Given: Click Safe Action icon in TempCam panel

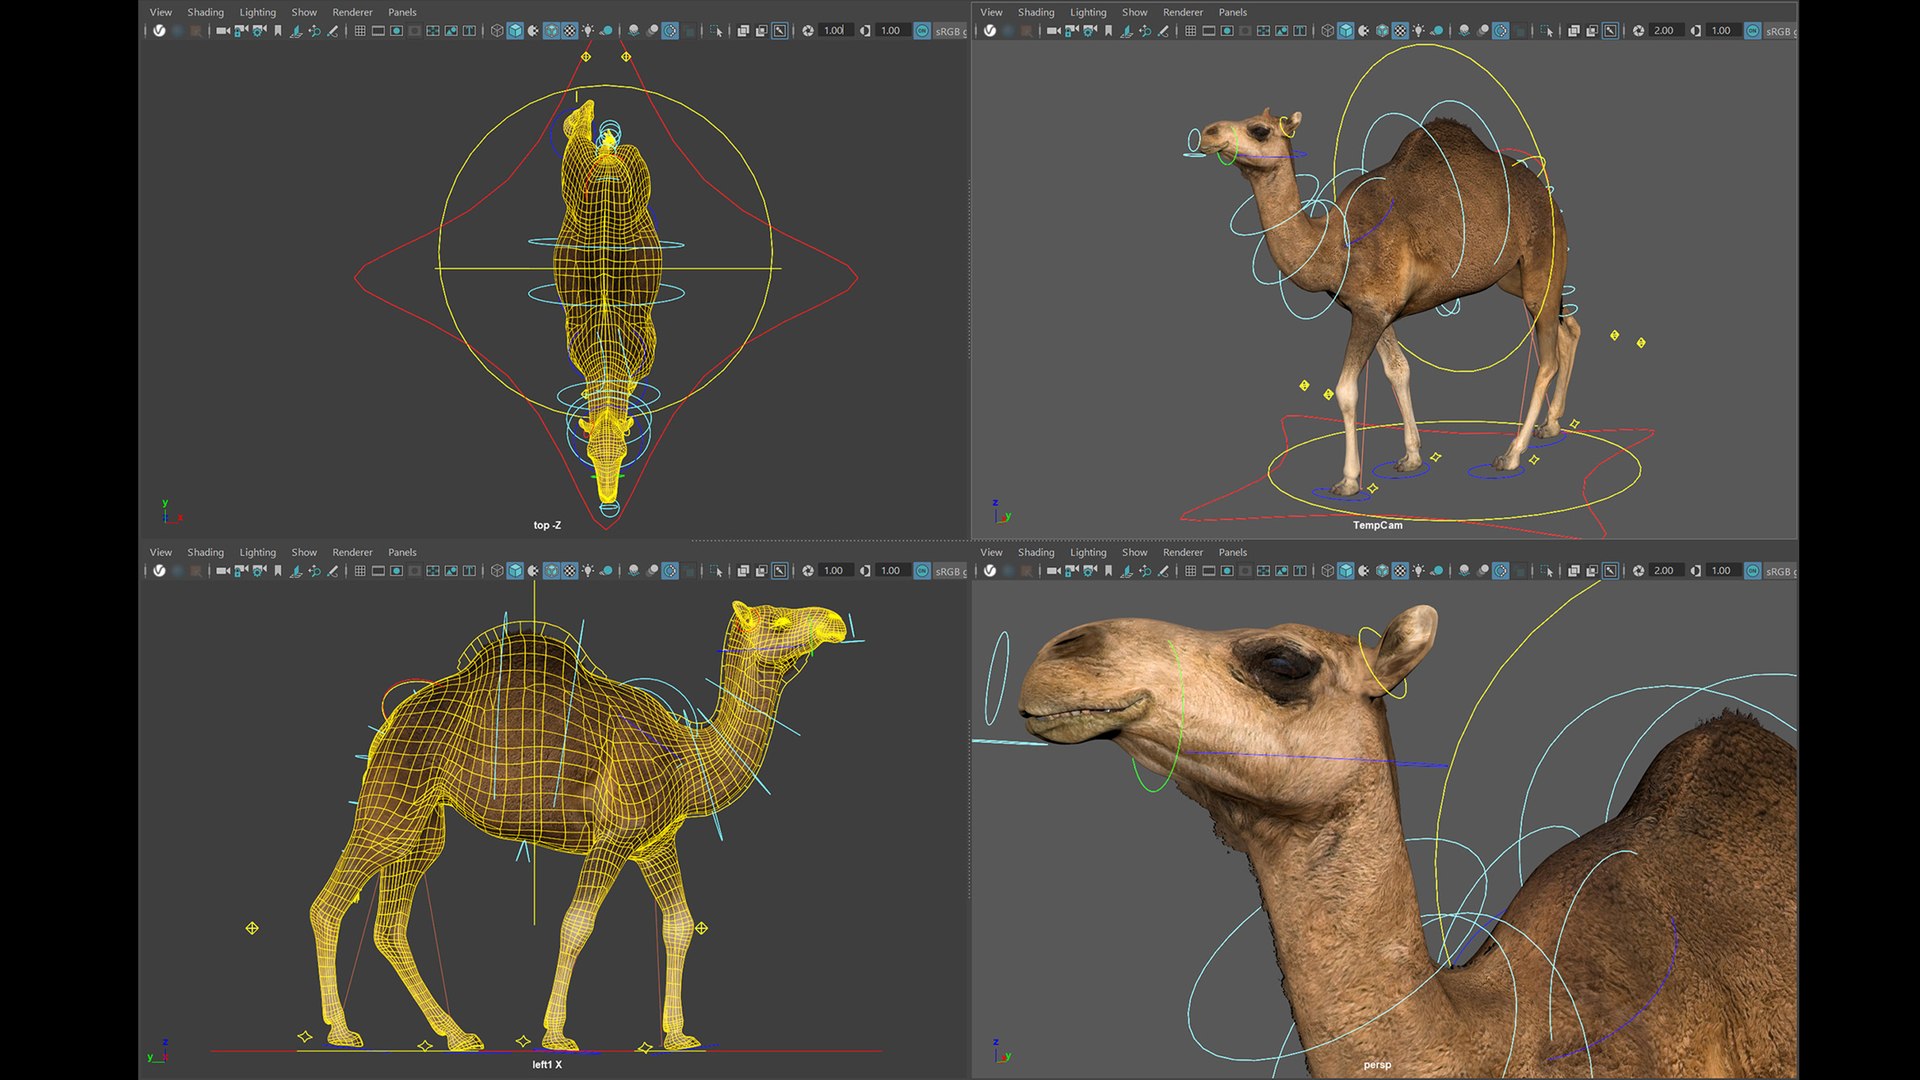Looking at the screenshot, I should point(1281,31).
